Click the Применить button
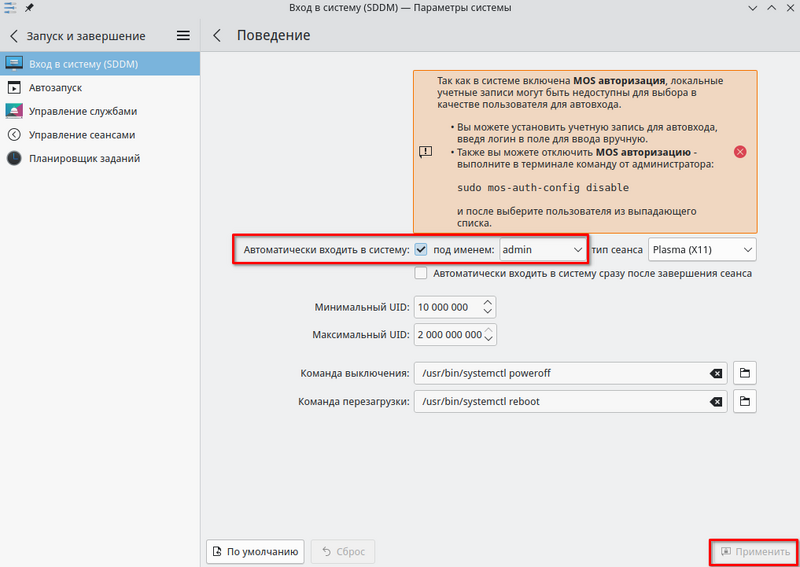This screenshot has width=800, height=567. 754,552
